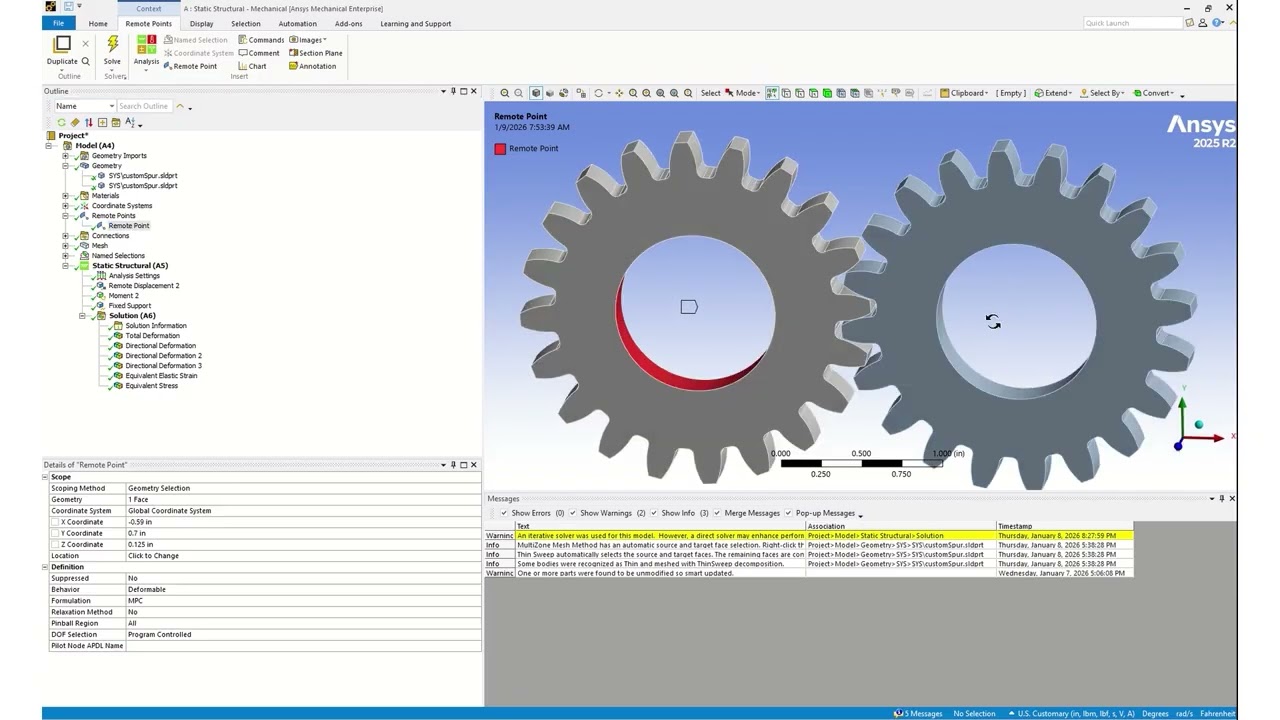Click the 5 Messages status bar entry
This screenshot has height=720, width=1280.
(918, 714)
